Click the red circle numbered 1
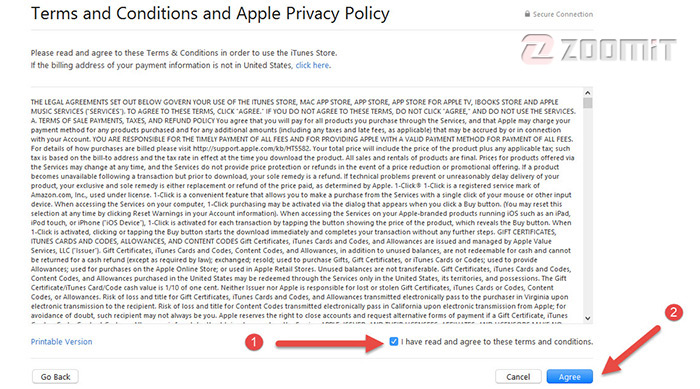 [x=254, y=343]
